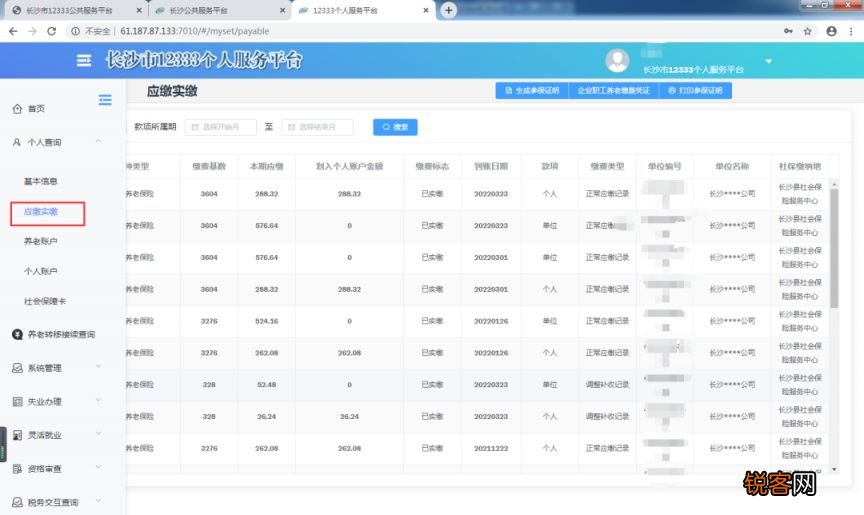Click the table's vertical scrollbar thumb
The width and height of the screenshot is (864, 515).
pyautogui.click(x=834, y=248)
